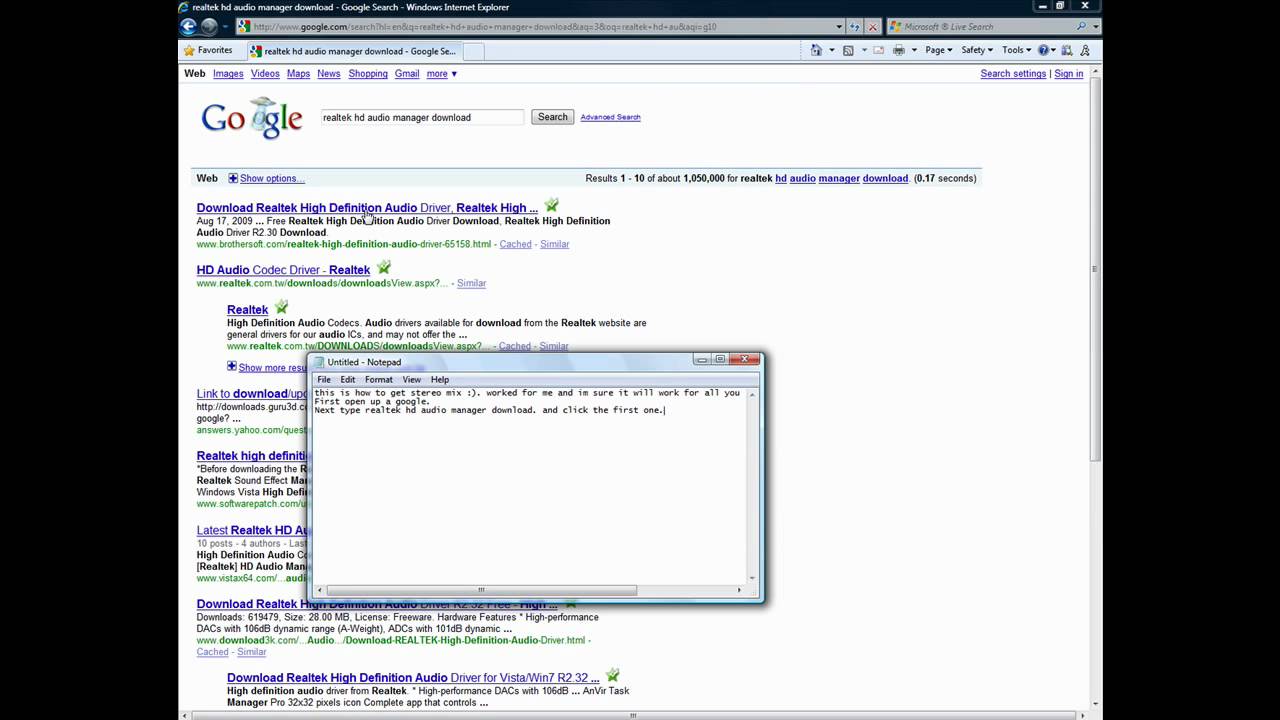Image resolution: width=1280 pixels, height=720 pixels.
Task: Open the Gmail link
Action: tap(407, 74)
